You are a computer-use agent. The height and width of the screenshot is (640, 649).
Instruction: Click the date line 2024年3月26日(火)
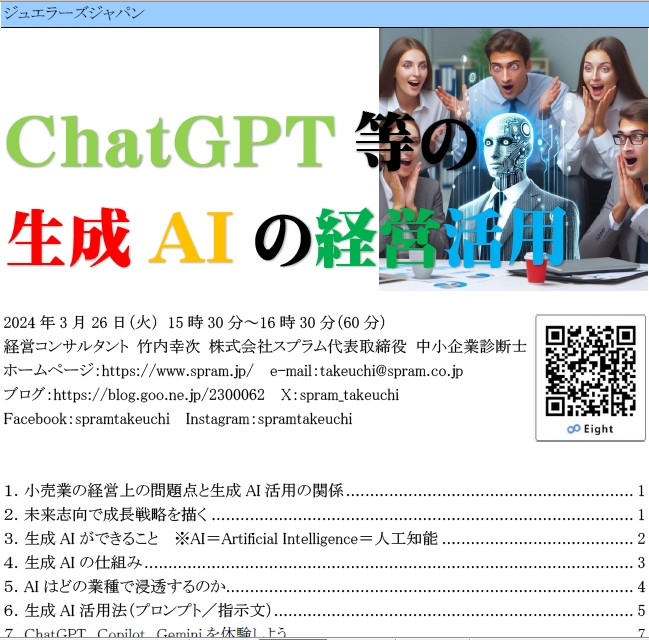(x=195, y=322)
